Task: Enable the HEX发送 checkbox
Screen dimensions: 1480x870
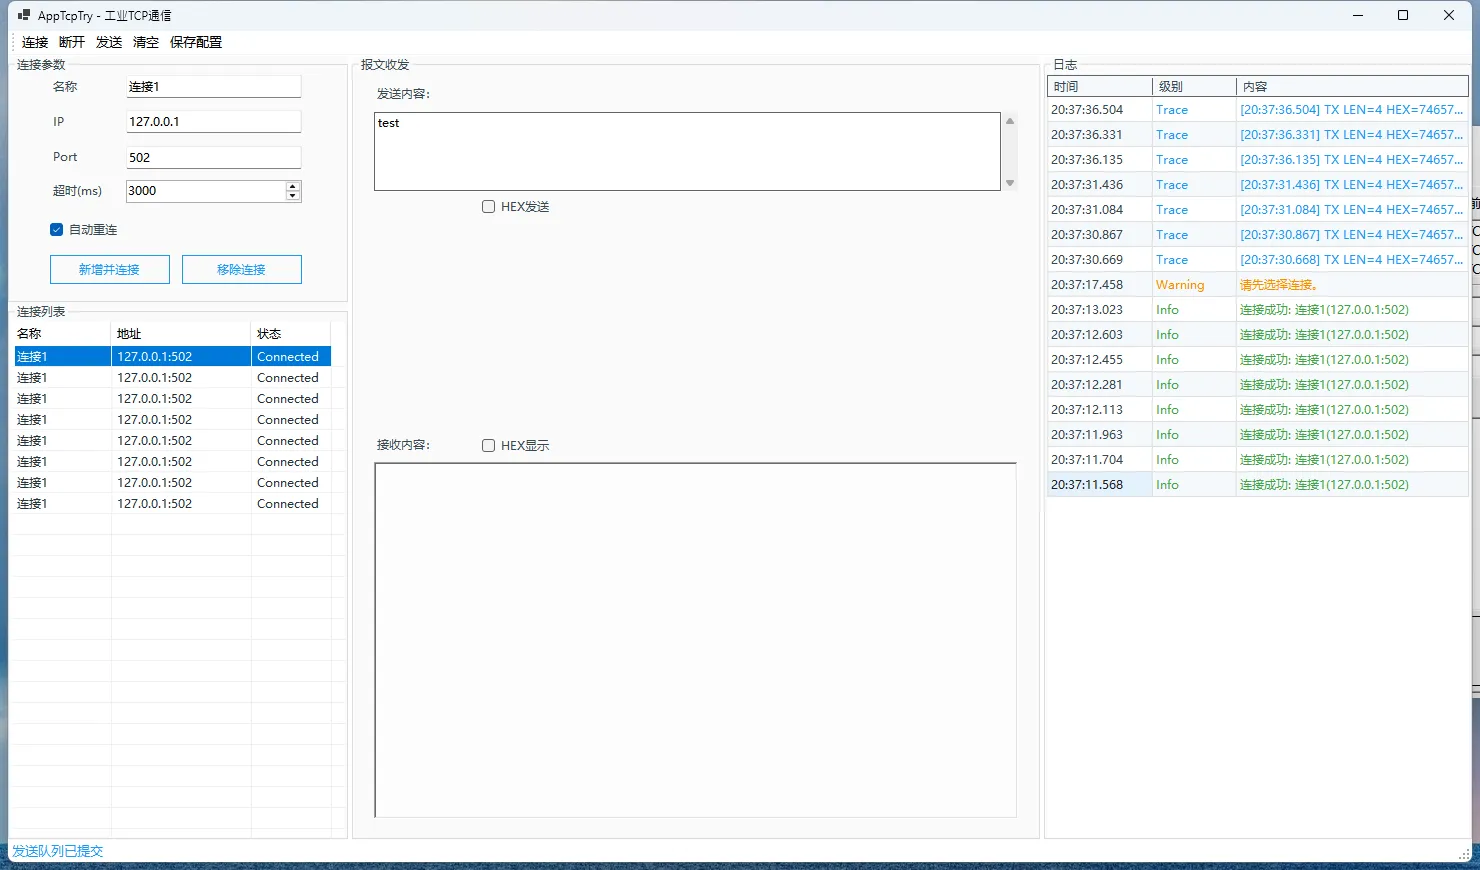Action: [x=489, y=207]
